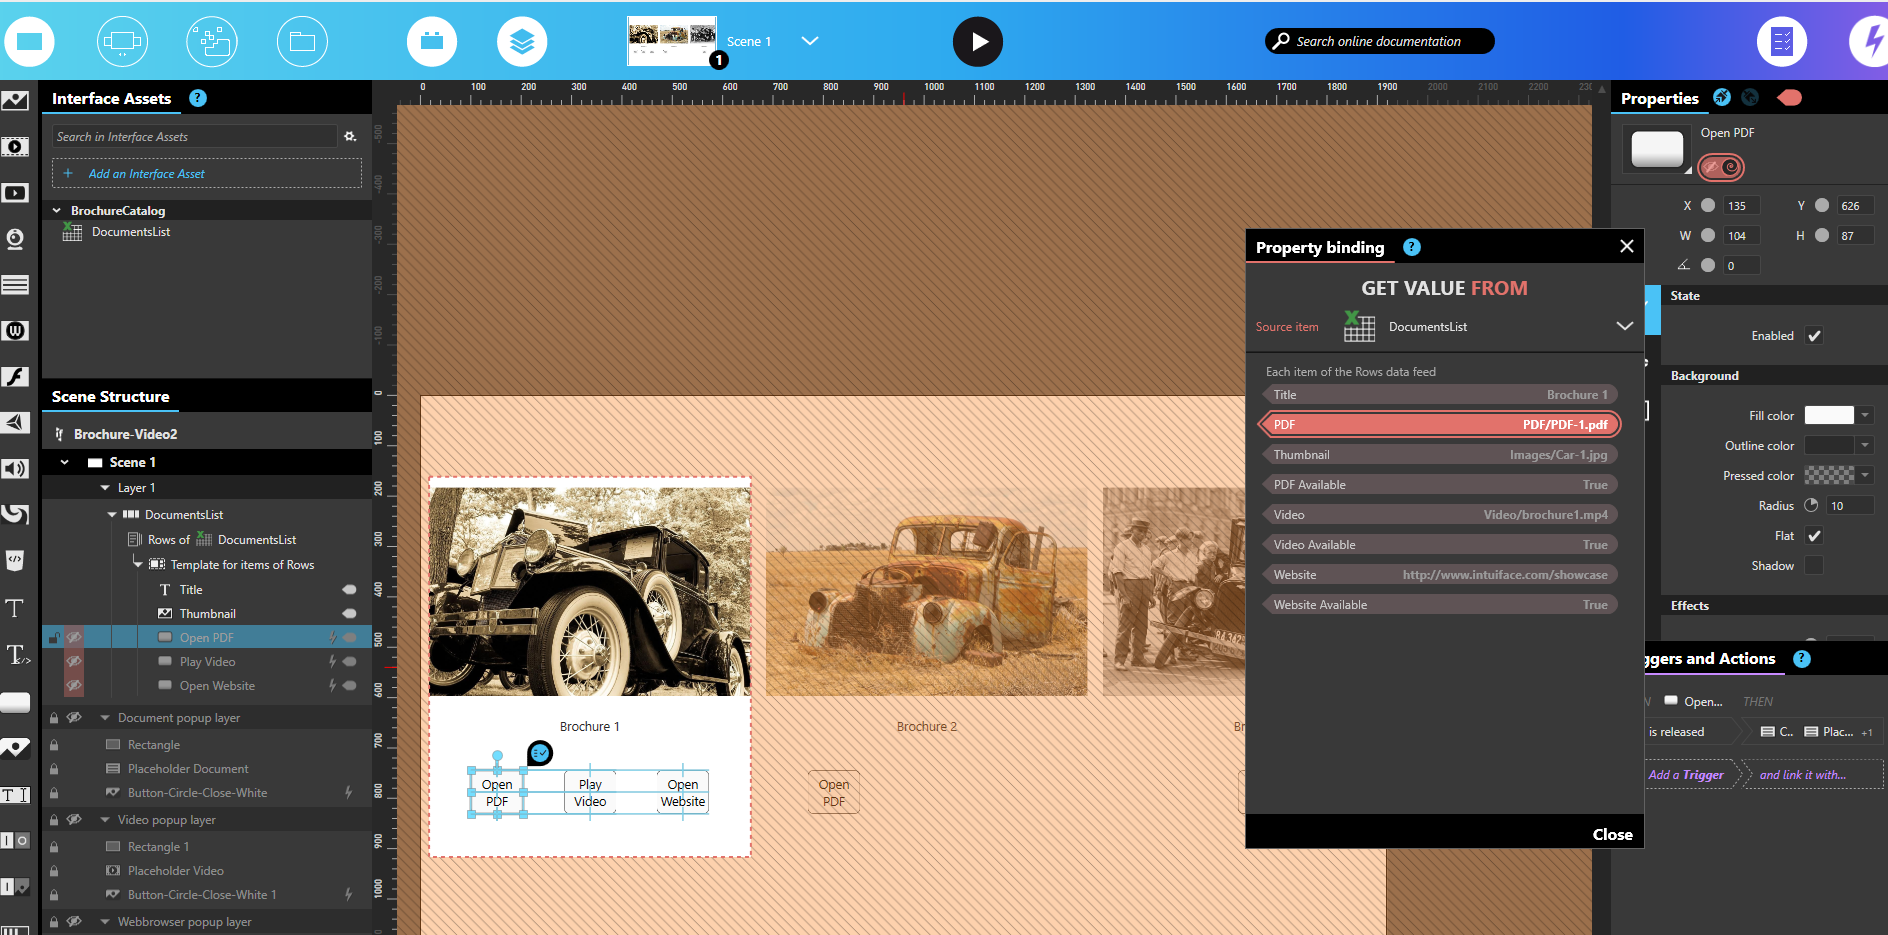Click the 3D model tool icon
1888x935 pixels.
point(15,423)
